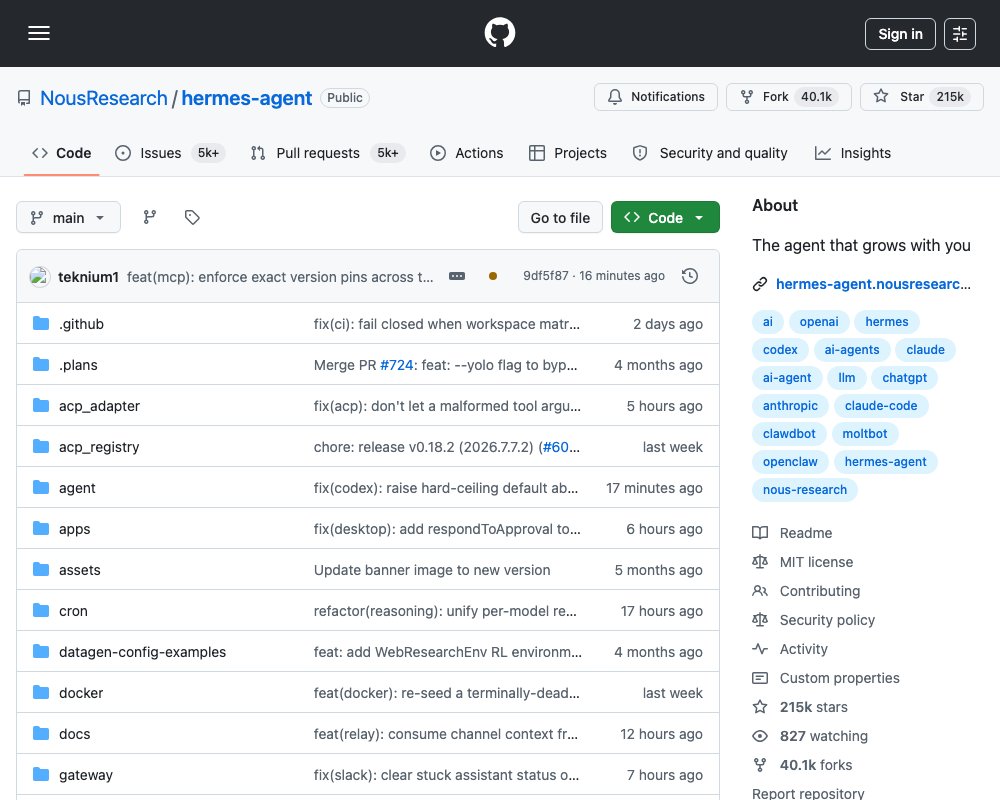Screen dimensions: 1000x800
Task: Open Custom properties link
Action: 826,678
